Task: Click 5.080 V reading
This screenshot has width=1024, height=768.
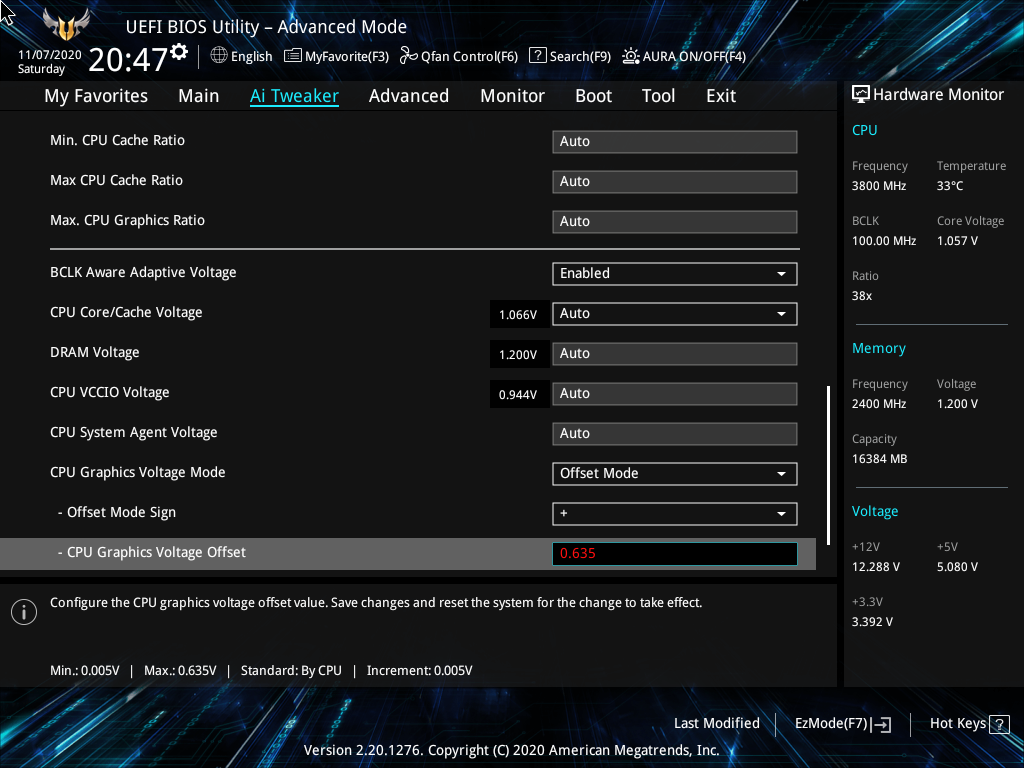Action: tap(957, 567)
